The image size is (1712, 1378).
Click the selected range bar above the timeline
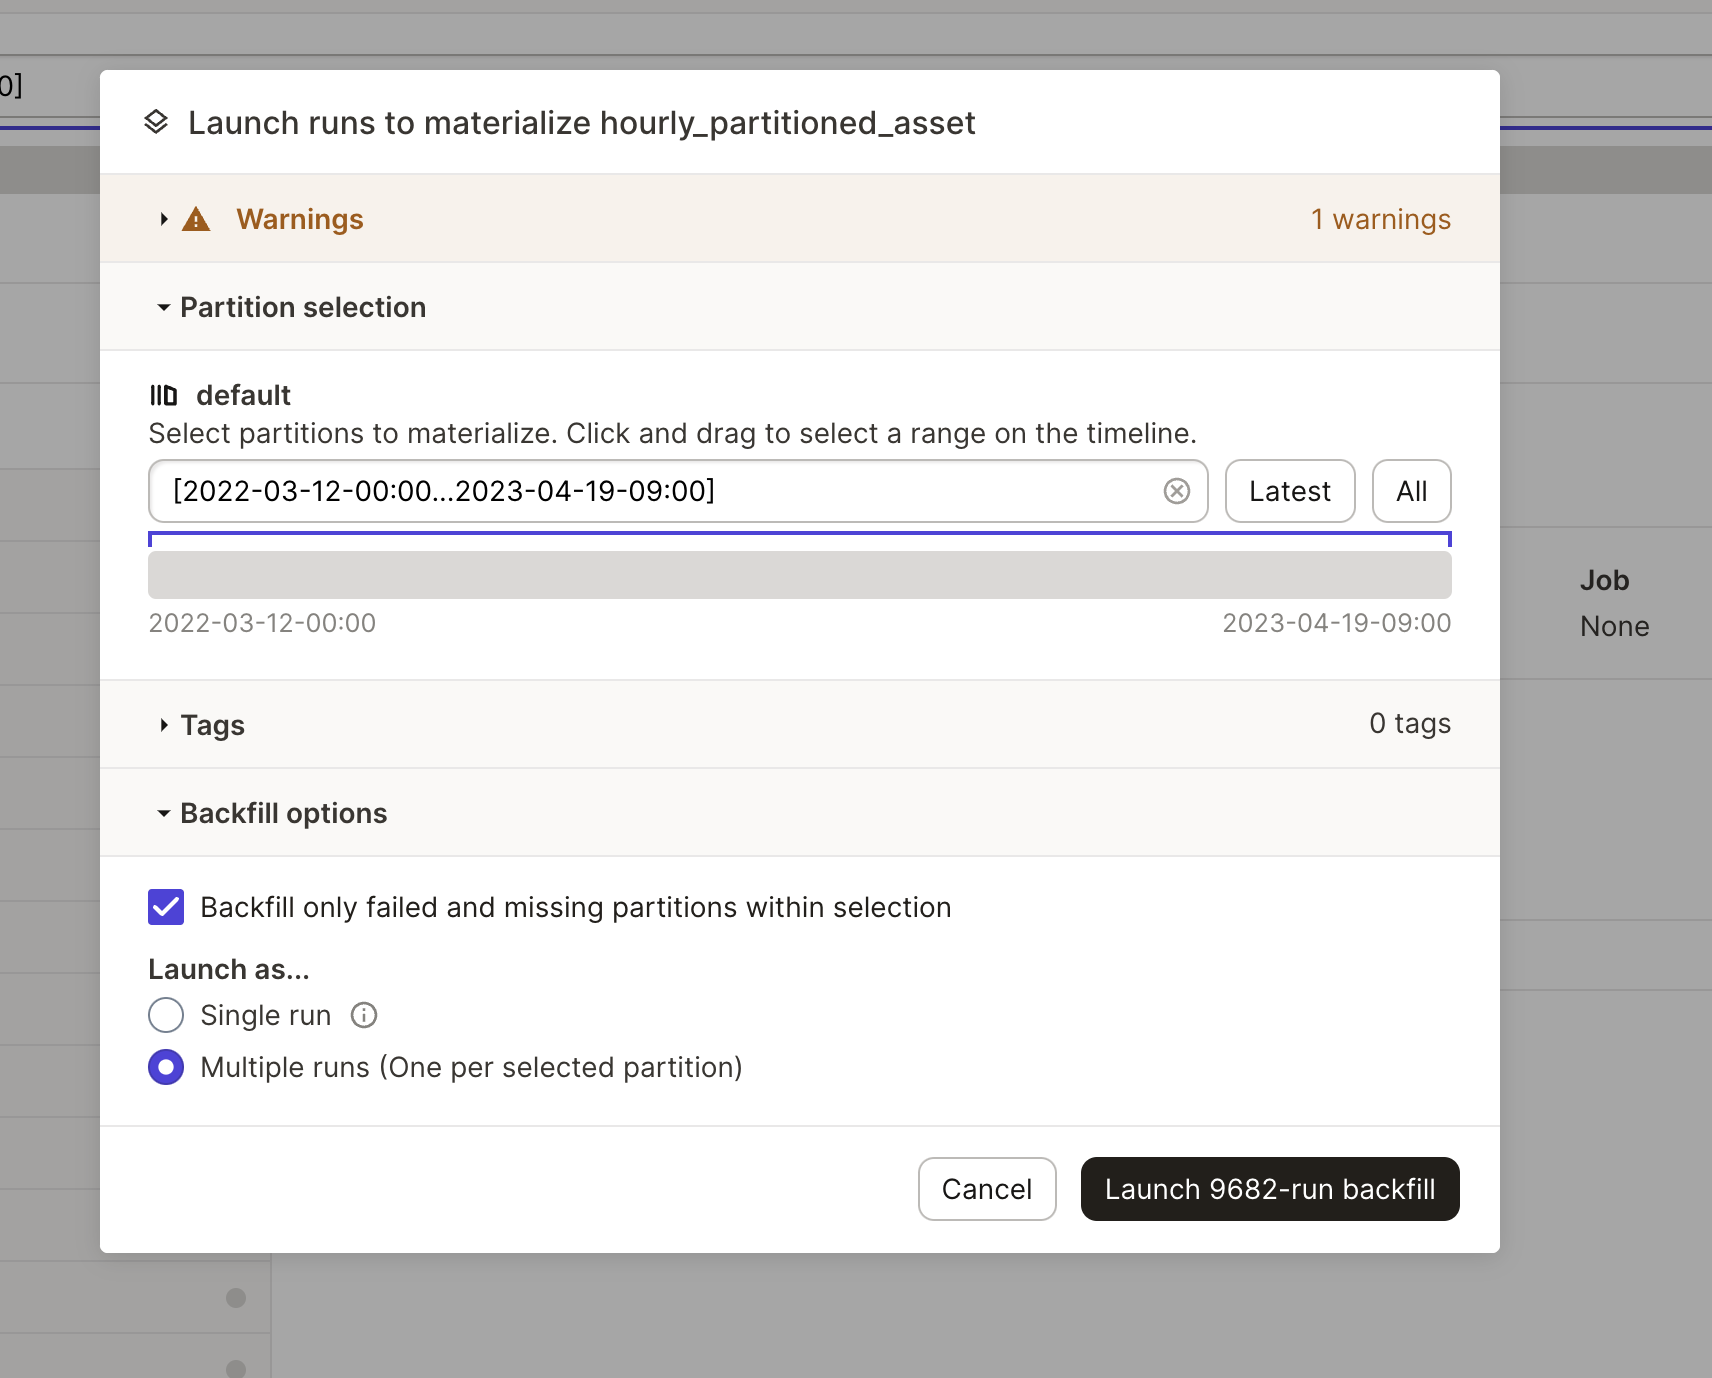[x=800, y=539]
